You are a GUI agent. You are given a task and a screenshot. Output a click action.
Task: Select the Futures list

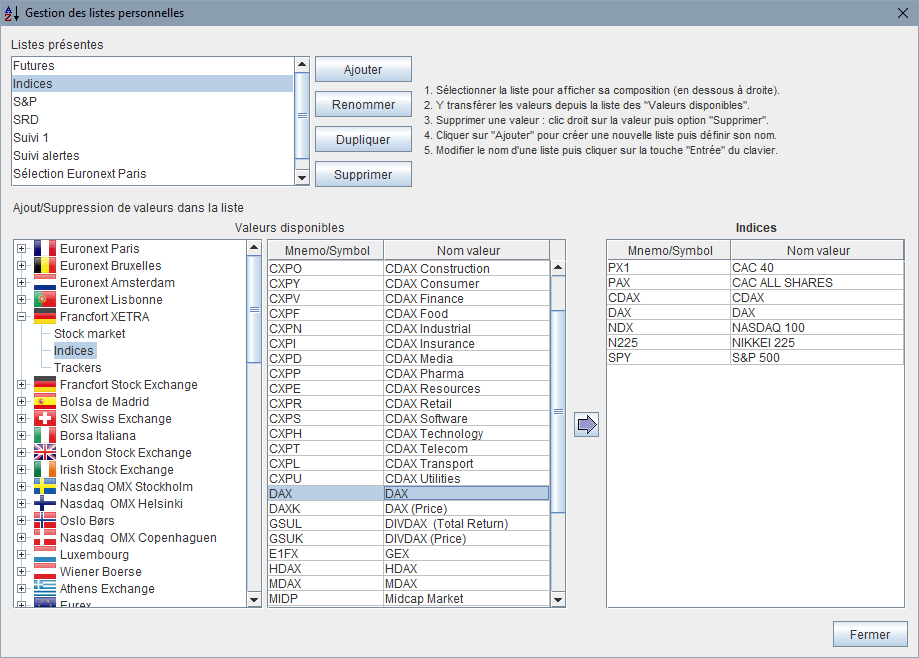(x=152, y=66)
